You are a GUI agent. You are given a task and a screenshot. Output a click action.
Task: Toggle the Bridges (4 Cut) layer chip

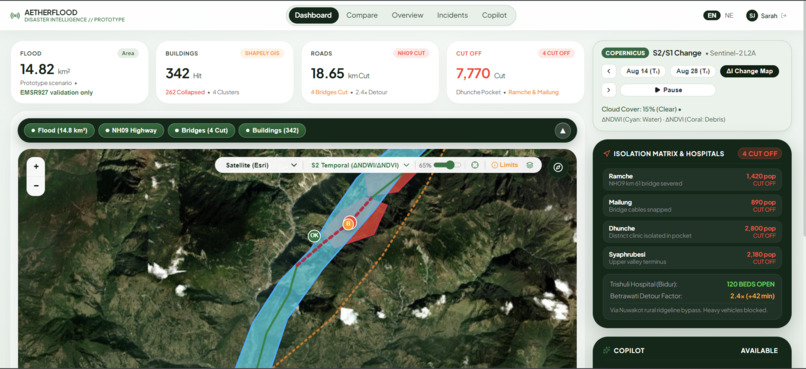(201, 131)
